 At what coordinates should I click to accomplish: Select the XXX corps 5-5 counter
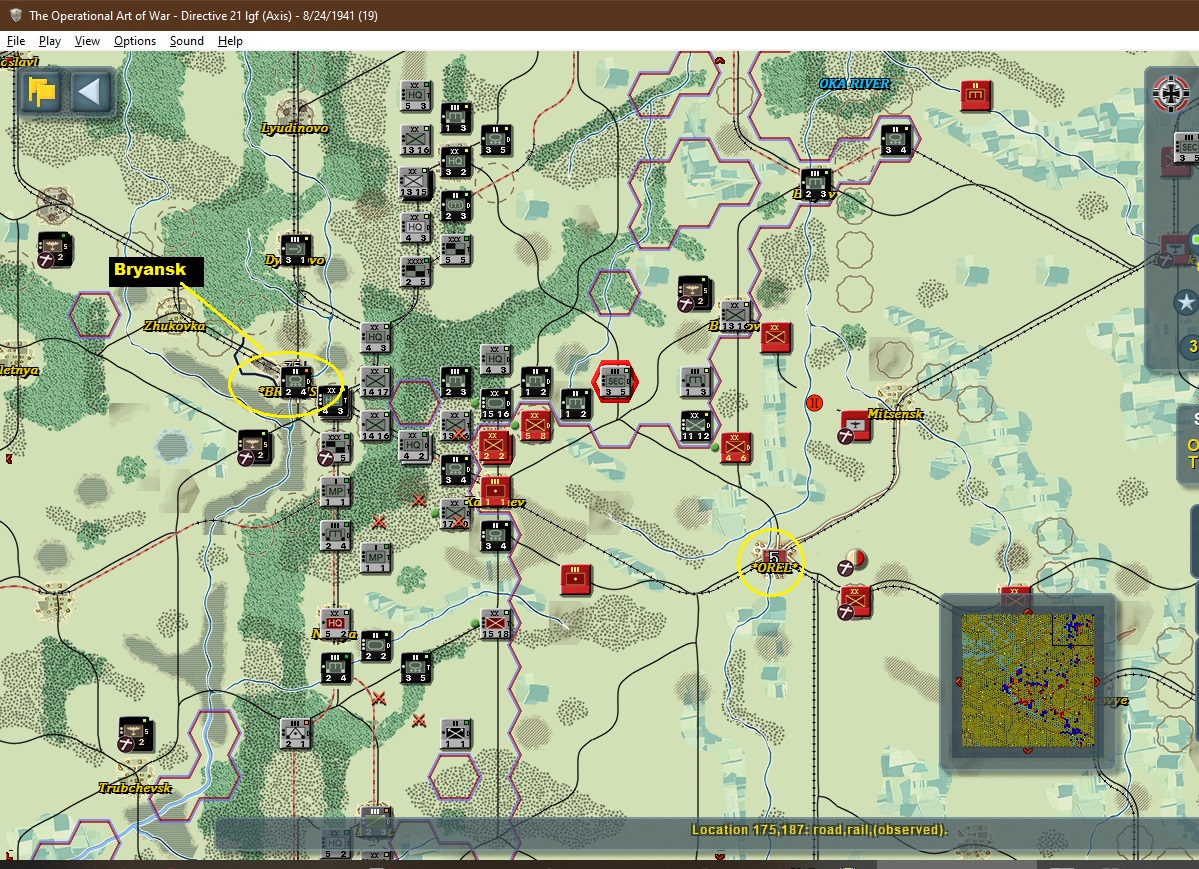point(456,249)
